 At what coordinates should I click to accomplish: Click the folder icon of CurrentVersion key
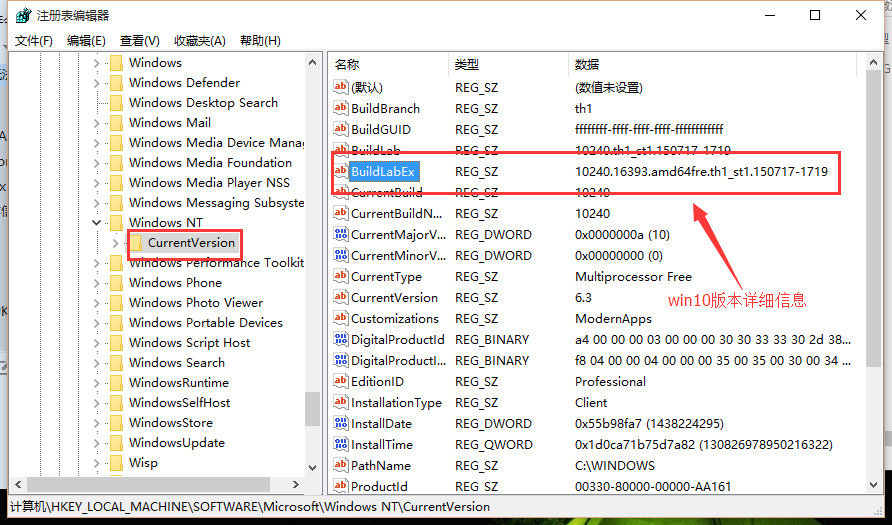135,243
